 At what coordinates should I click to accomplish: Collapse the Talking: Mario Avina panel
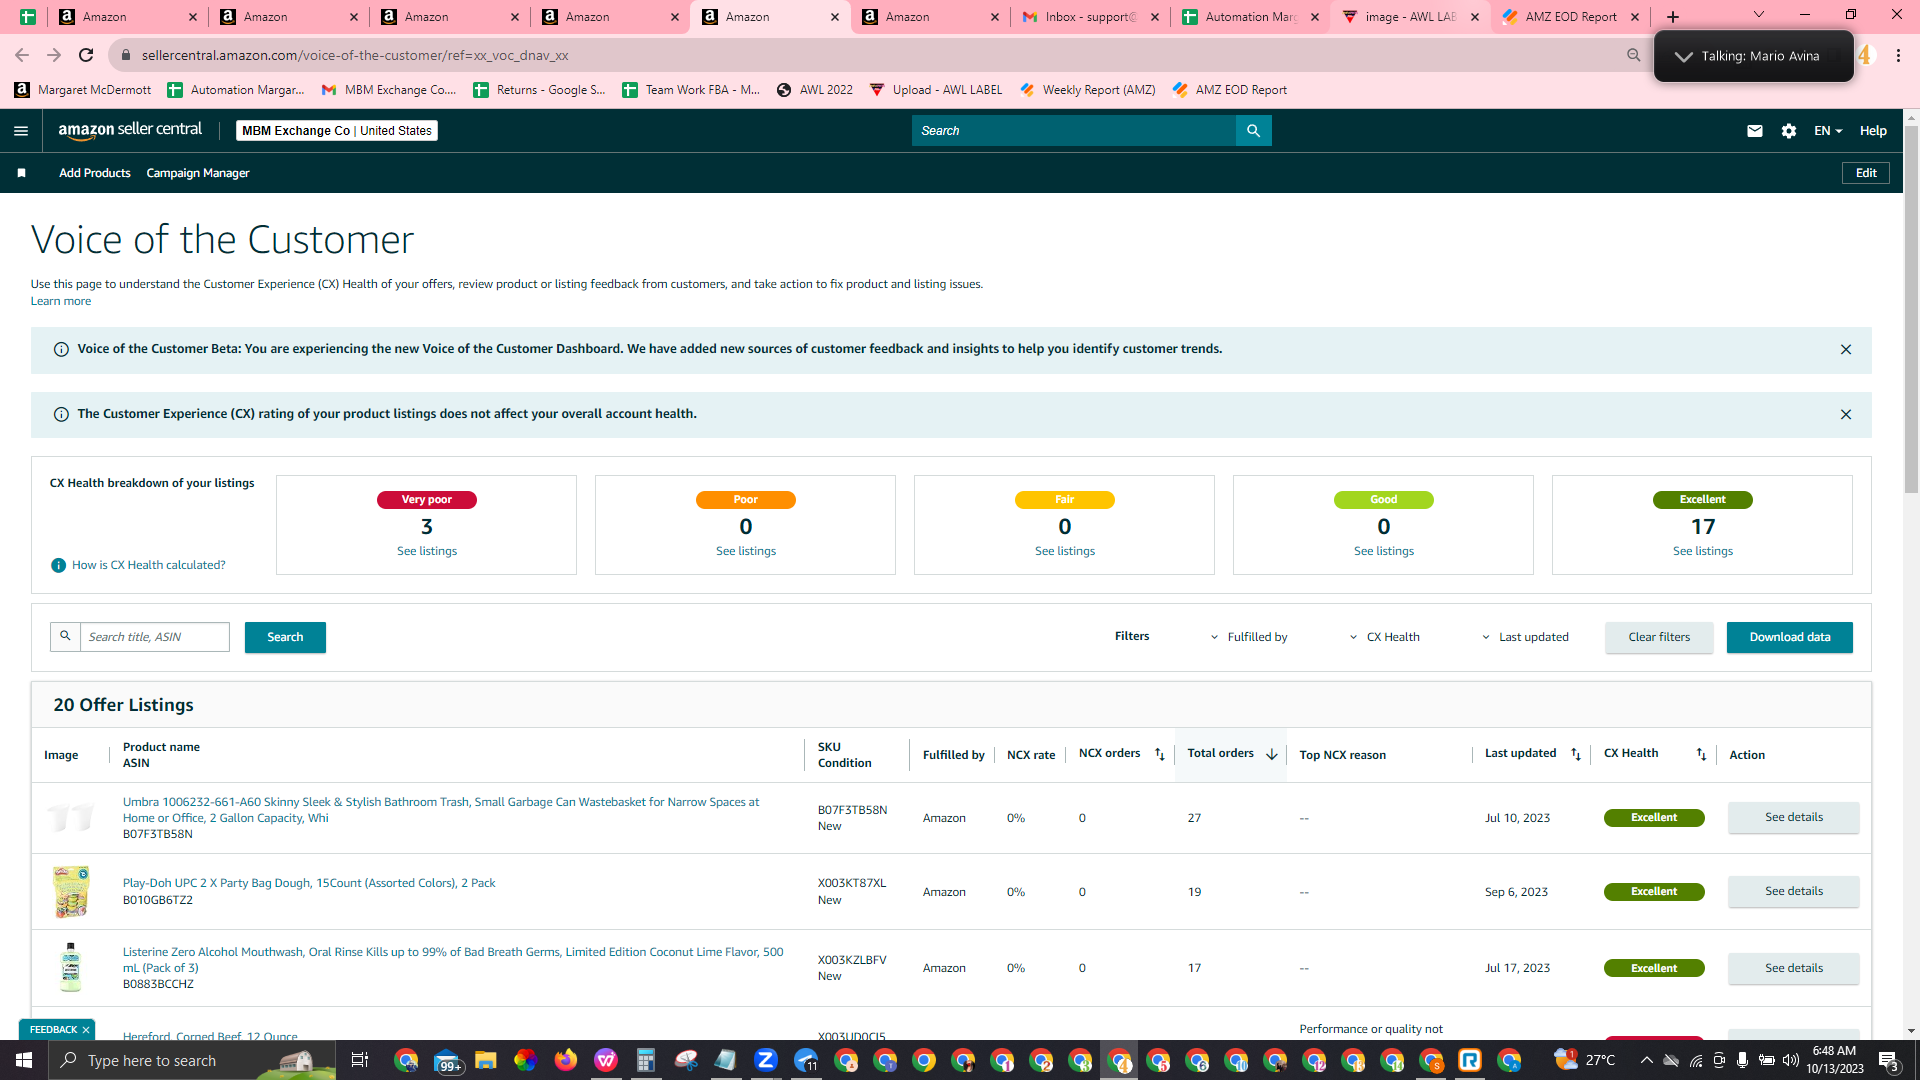pyautogui.click(x=1684, y=57)
